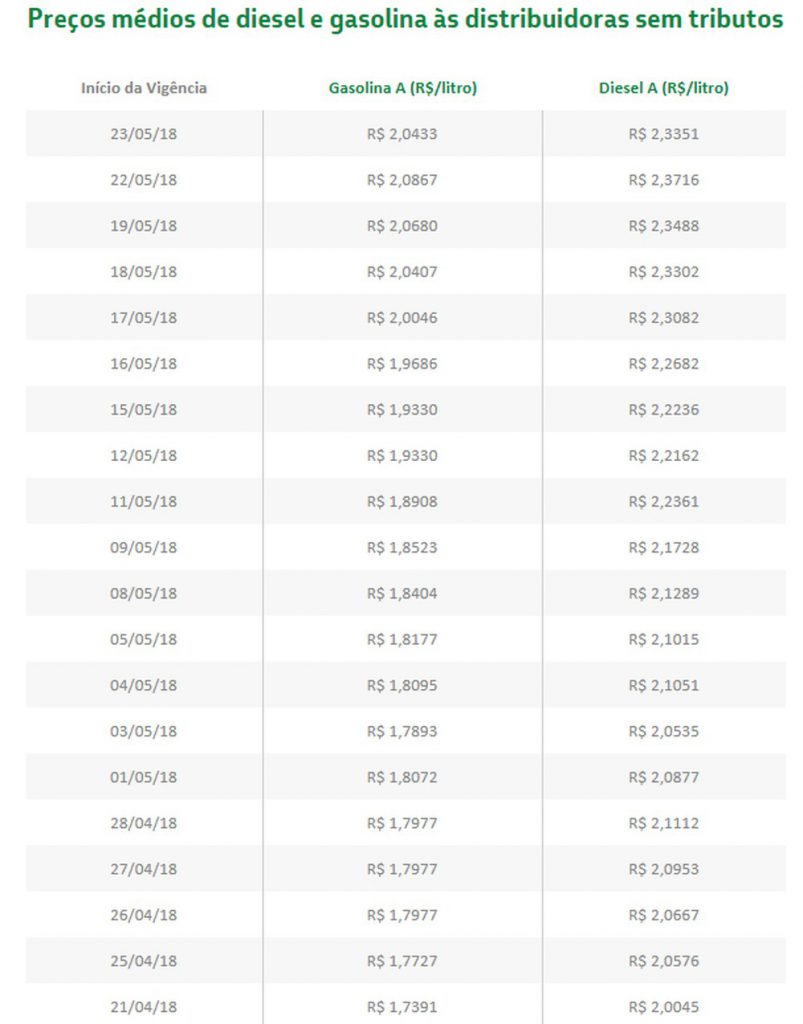Screen dimensions: 803x1024
Task: Click the 21/04/18 date cell
Action: tap(144, 1007)
